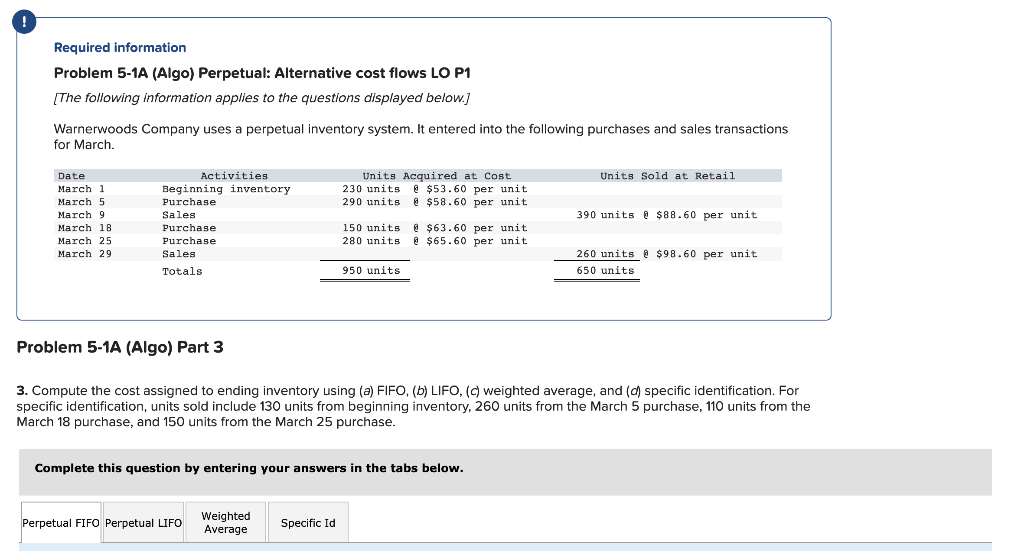The image size is (1024, 551).
Task: Click the 'Totals' row label
Action: pyautogui.click(x=182, y=271)
